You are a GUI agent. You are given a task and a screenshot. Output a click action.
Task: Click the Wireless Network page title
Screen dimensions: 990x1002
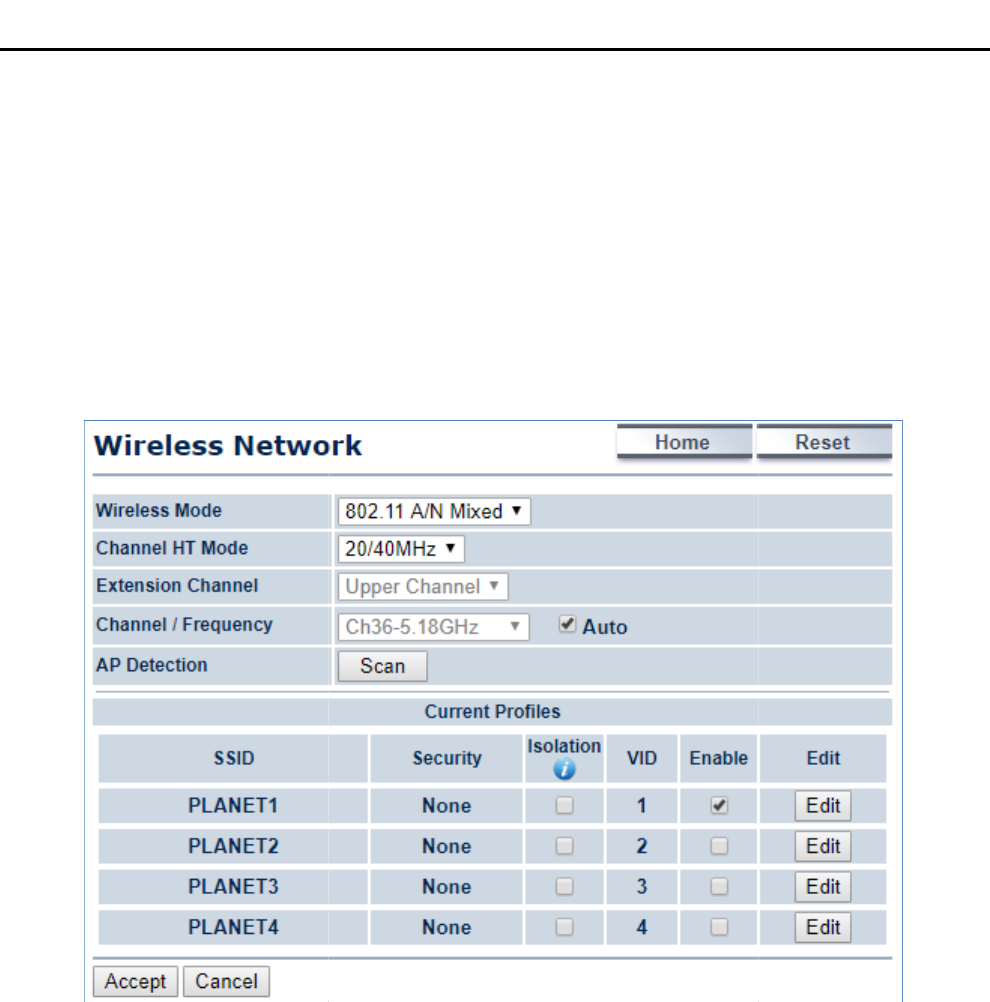point(228,445)
